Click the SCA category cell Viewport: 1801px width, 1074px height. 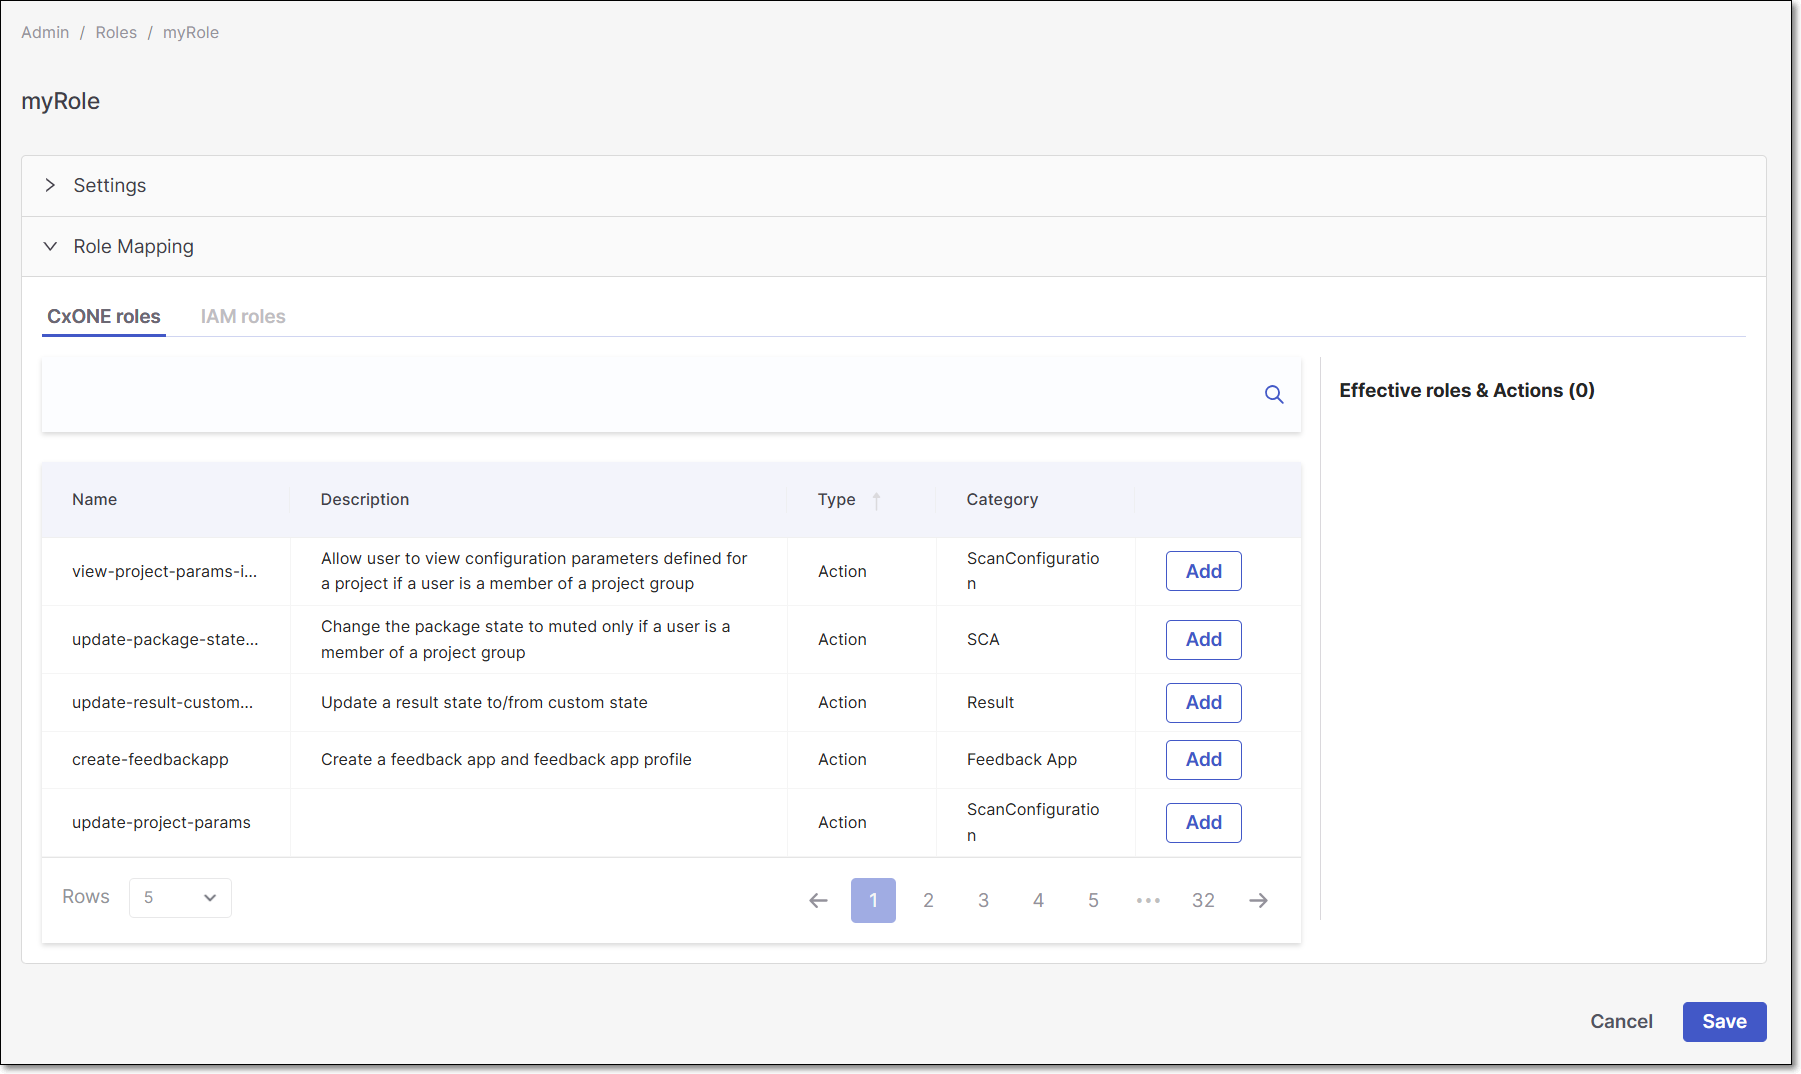point(983,640)
